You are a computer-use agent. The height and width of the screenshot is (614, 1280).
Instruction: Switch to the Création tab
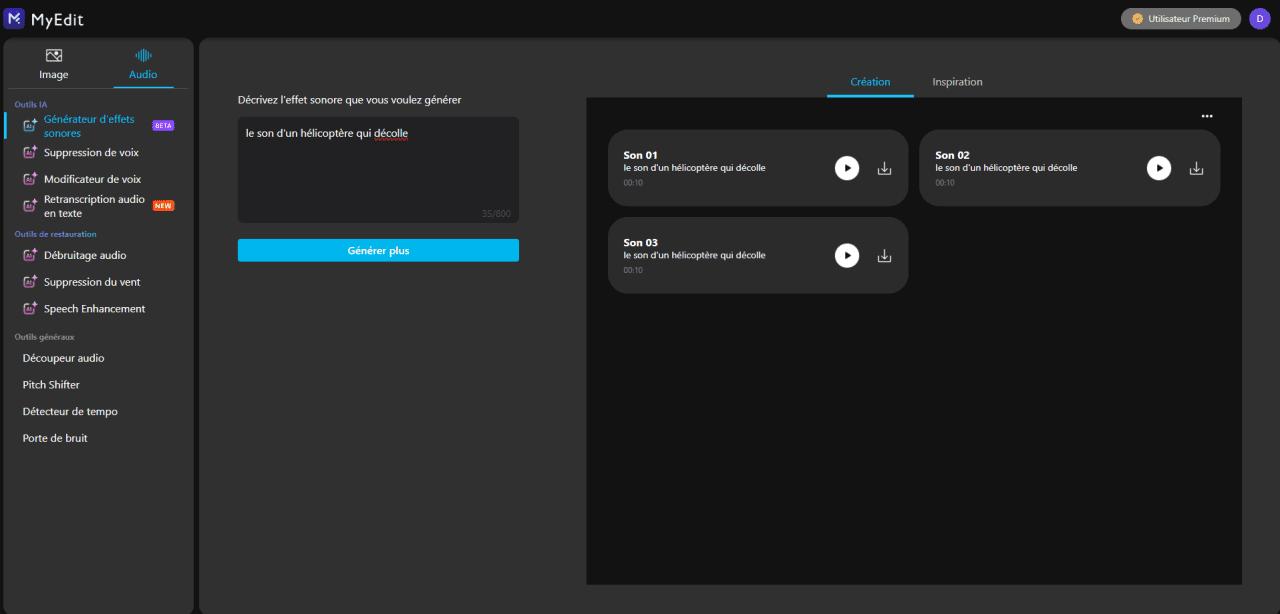tap(870, 82)
